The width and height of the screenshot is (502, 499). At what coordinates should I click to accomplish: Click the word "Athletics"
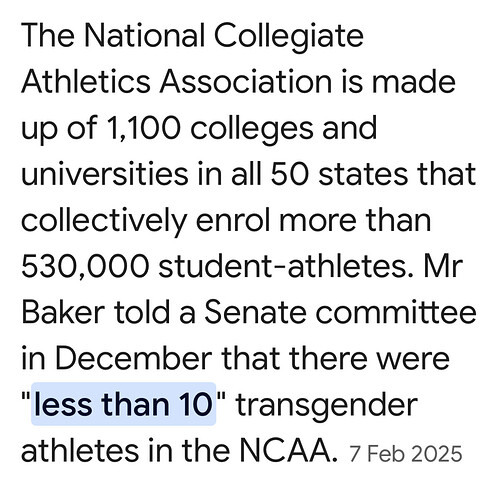pyautogui.click(x=86, y=82)
